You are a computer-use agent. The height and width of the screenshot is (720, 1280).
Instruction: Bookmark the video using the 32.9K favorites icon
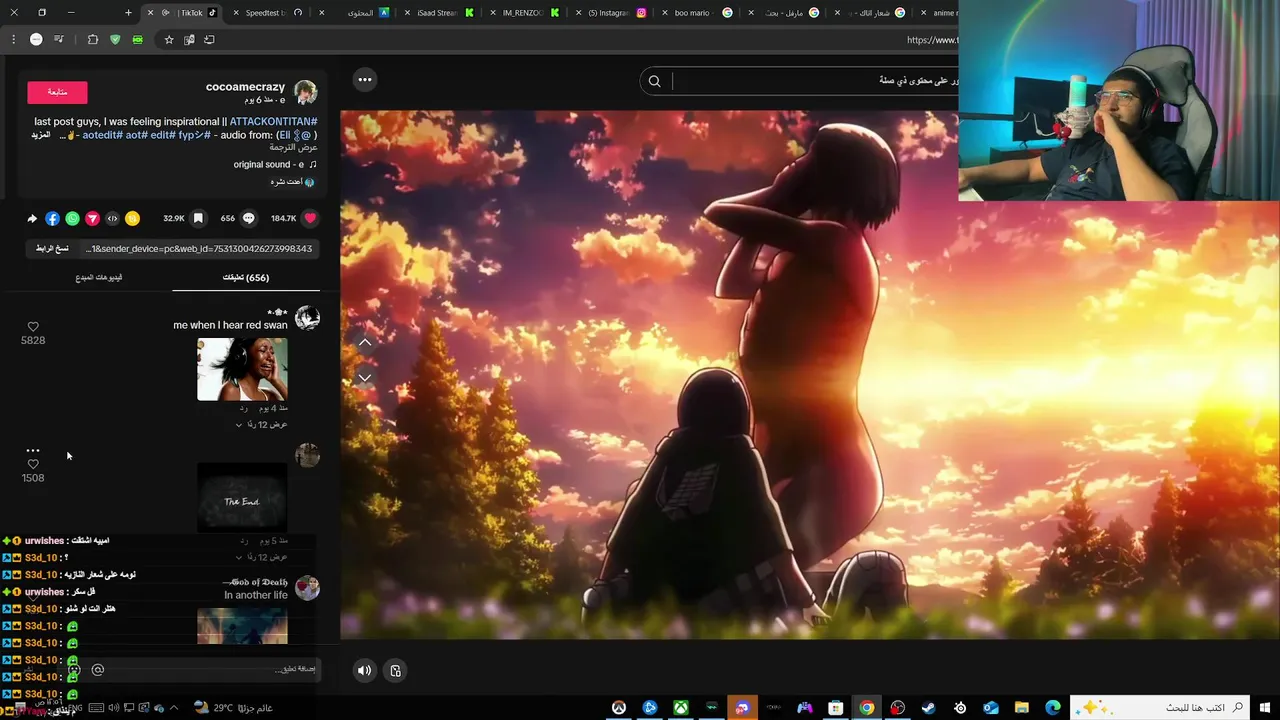coord(198,218)
